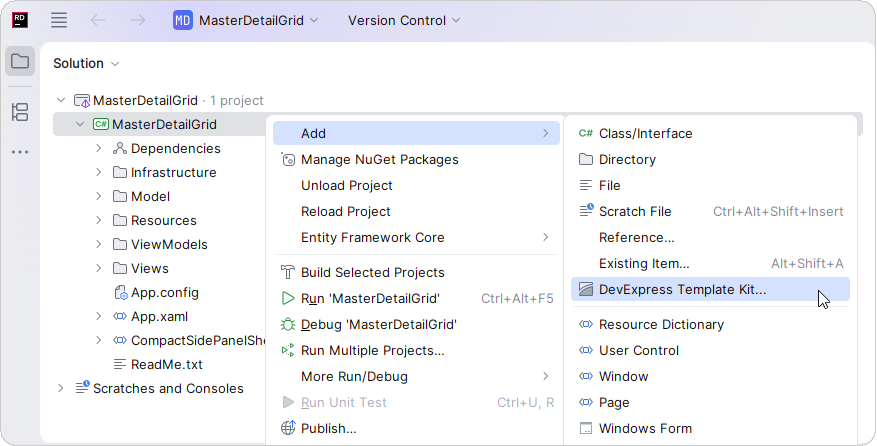Click the ReadMe.txt file icon

click(x=120, y=364)
